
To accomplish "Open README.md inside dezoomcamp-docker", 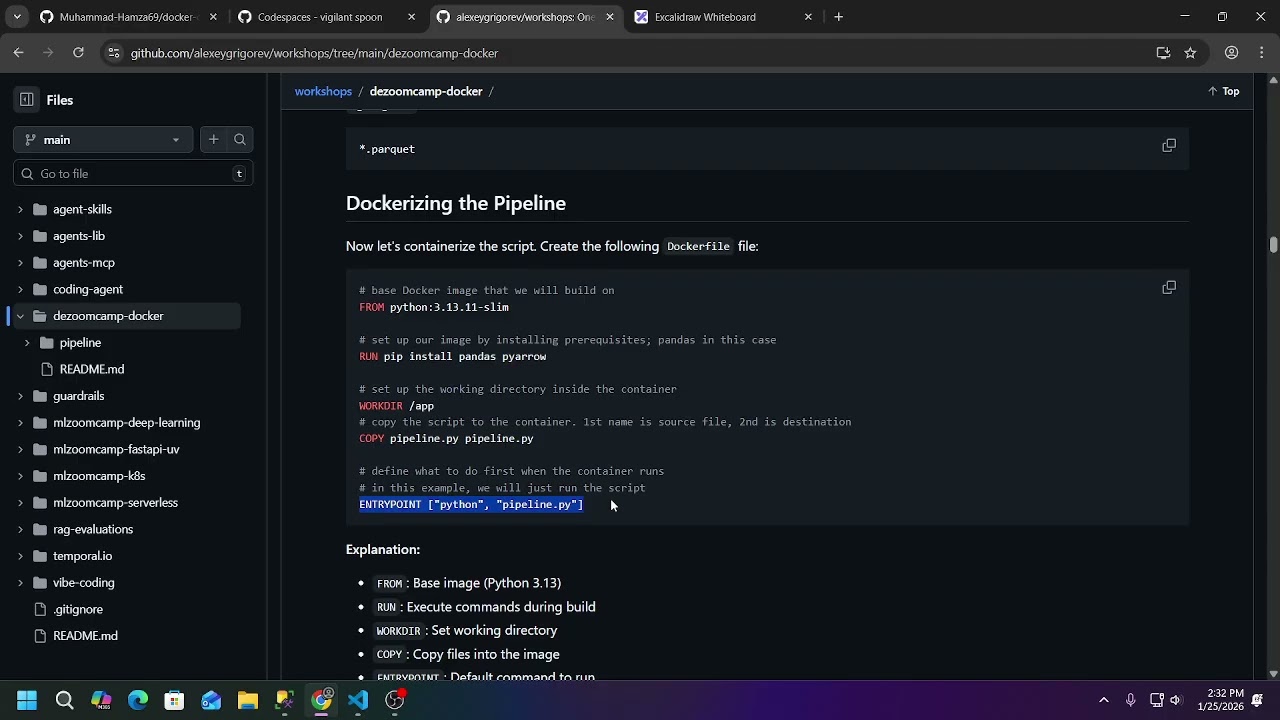I will click(x=92, y=369).
